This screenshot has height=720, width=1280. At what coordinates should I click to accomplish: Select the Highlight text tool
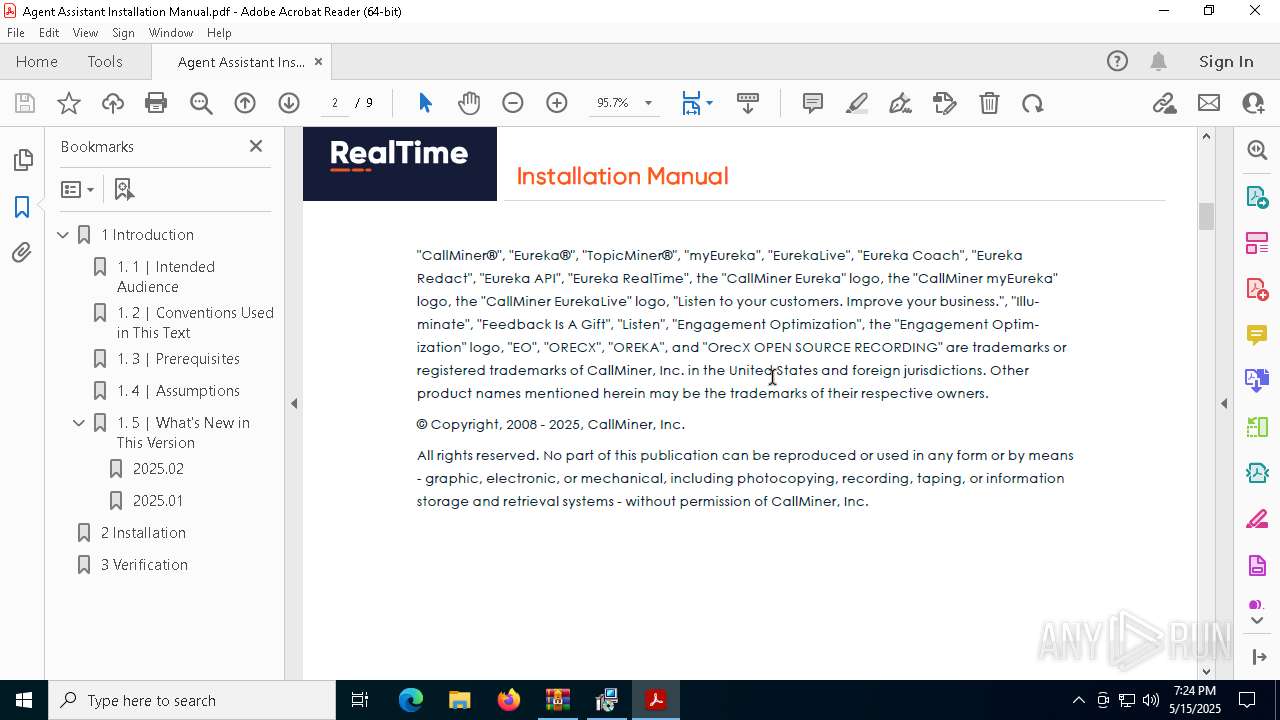pyautogui.click(x=857, y=103)
